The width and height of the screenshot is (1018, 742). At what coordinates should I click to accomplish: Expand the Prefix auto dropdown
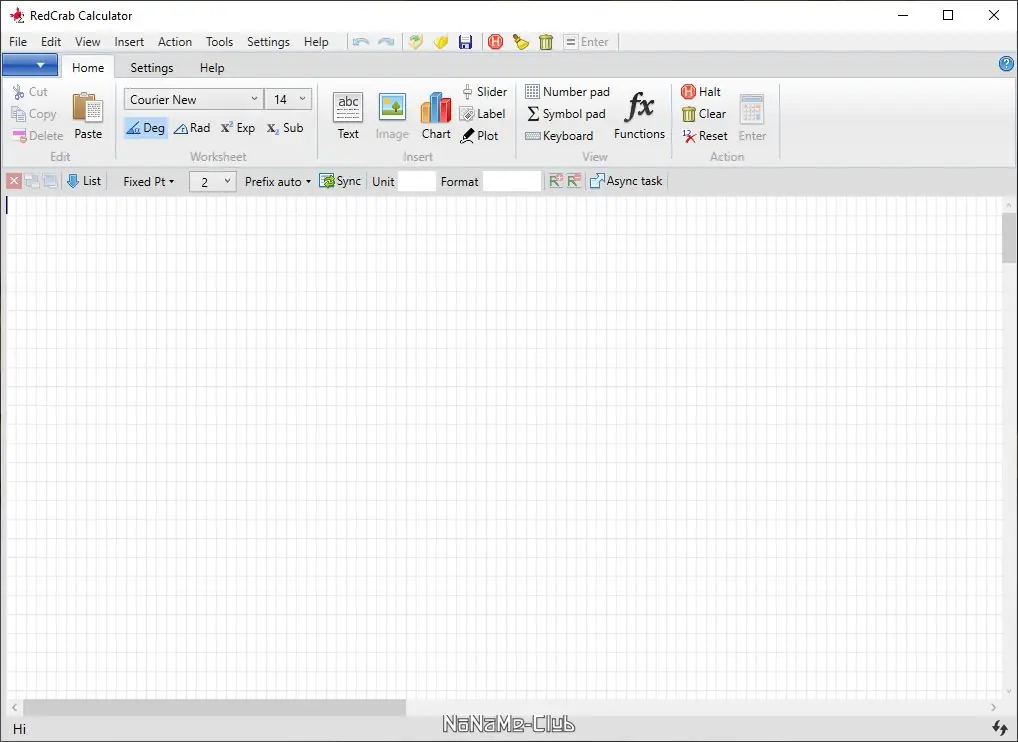(x=278, y=182)
